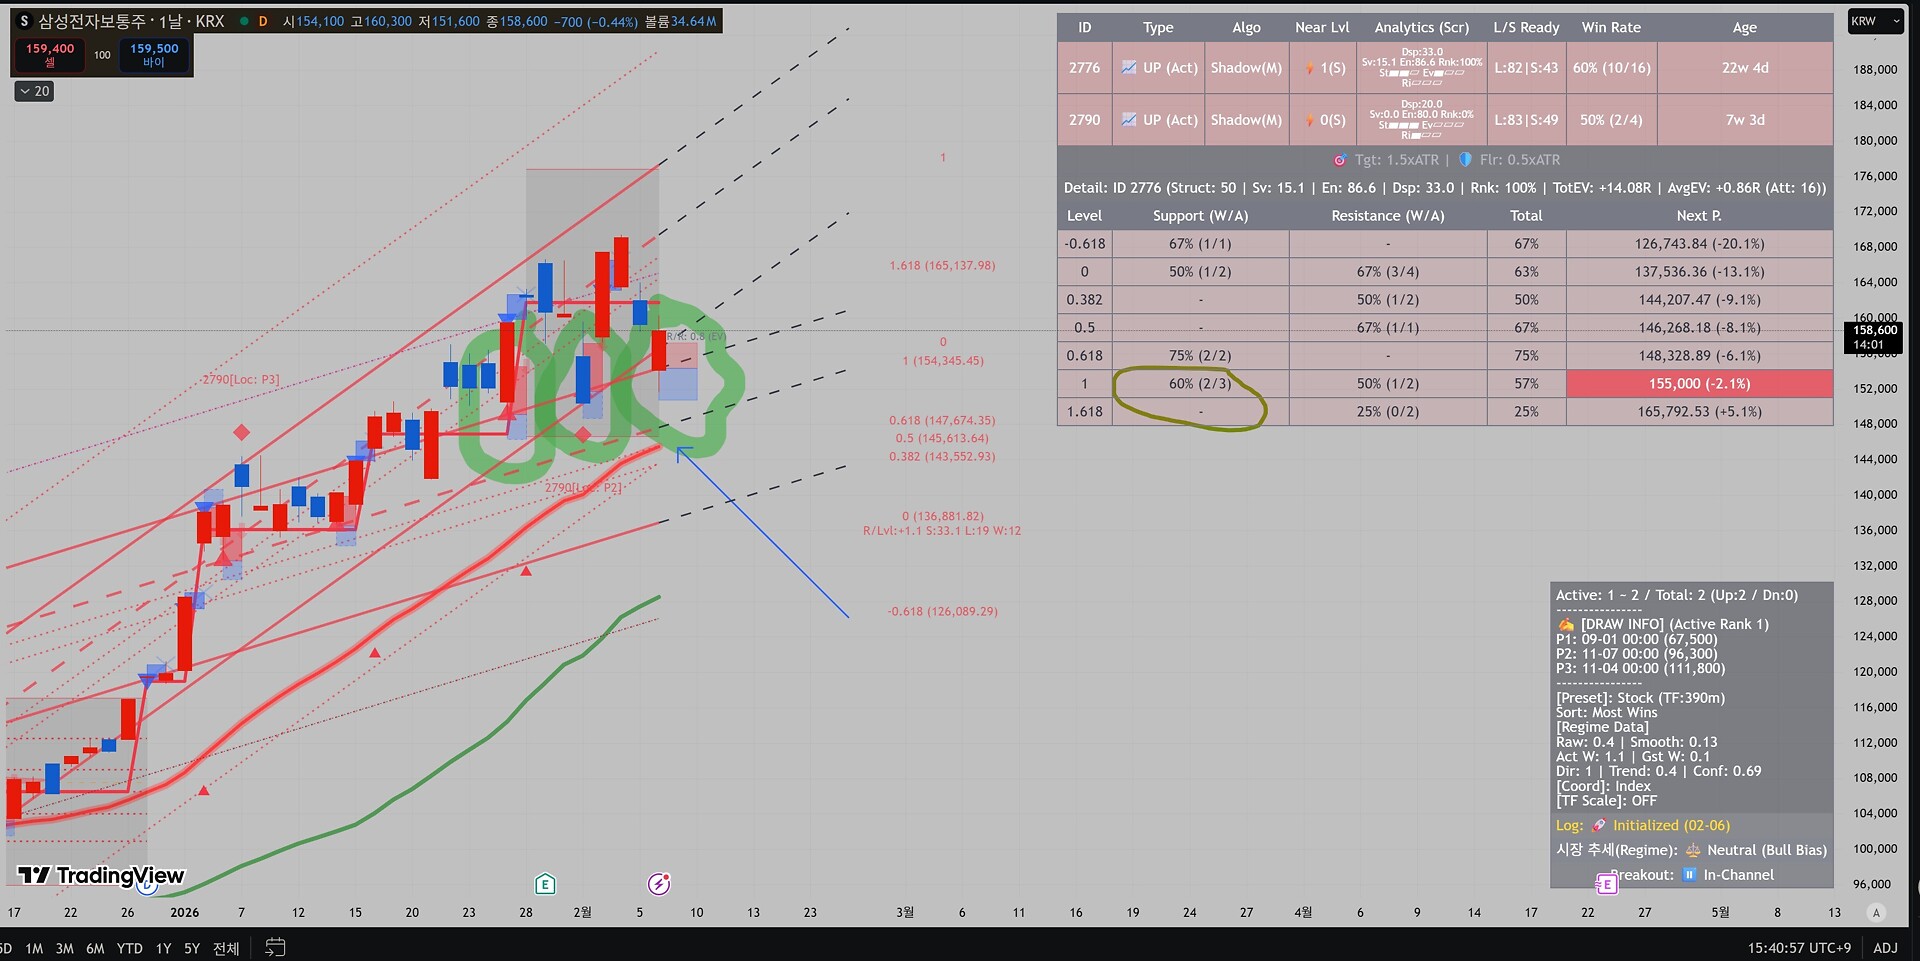Select the 6M time range
The image size is (1920, 961).
95,948
